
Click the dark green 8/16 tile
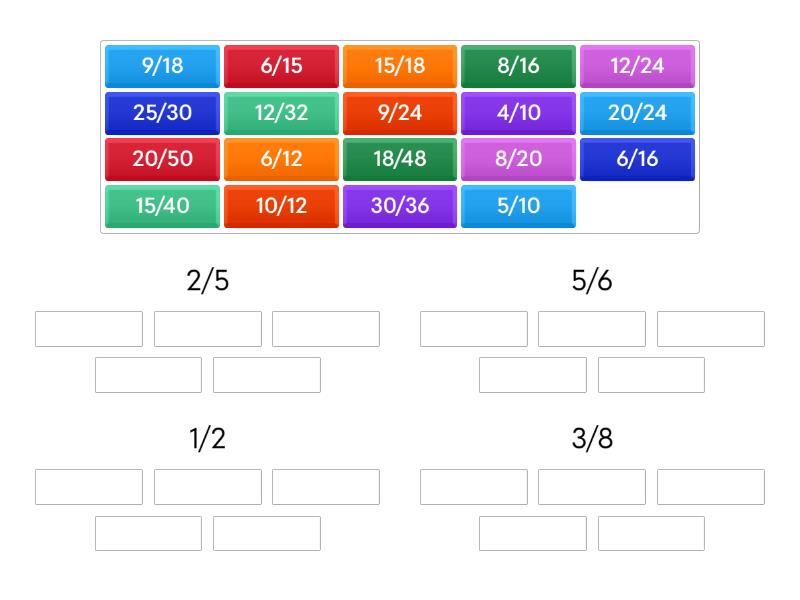pyautogui.click(x=518, y=66)
